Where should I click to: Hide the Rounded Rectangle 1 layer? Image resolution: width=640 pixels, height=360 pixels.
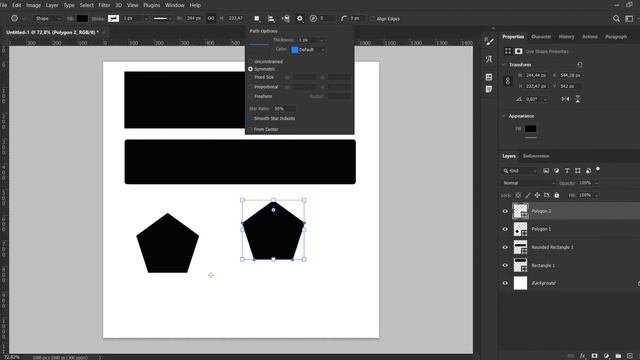point(505,247)
